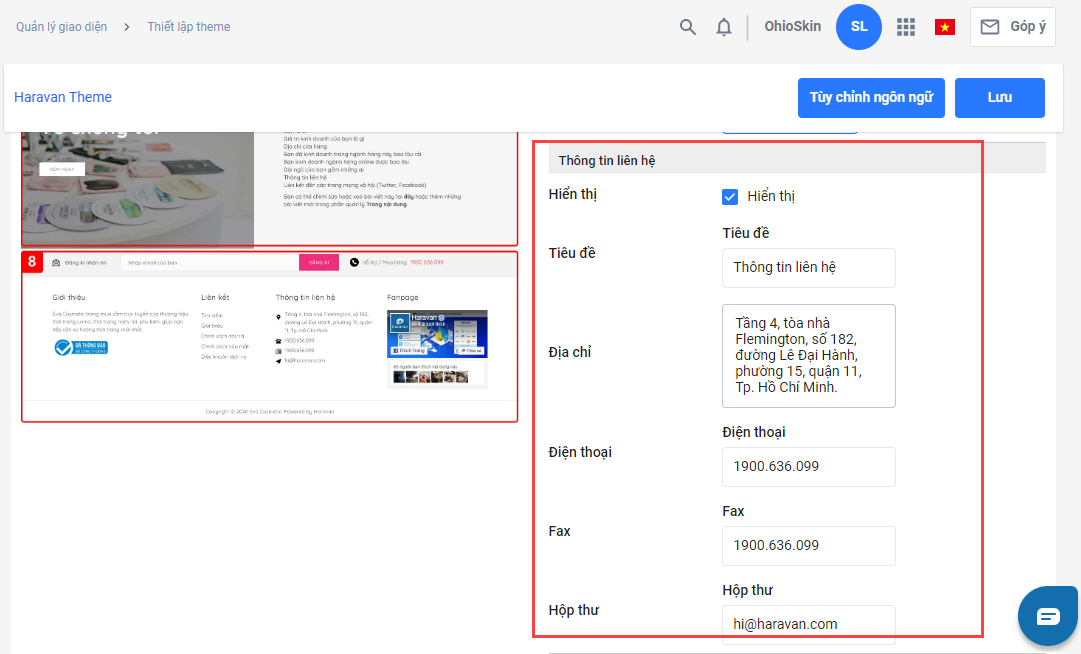
Task: Switch language via the Vietnam flag icon
Action: pyautogui.click(x=944, y=27)
